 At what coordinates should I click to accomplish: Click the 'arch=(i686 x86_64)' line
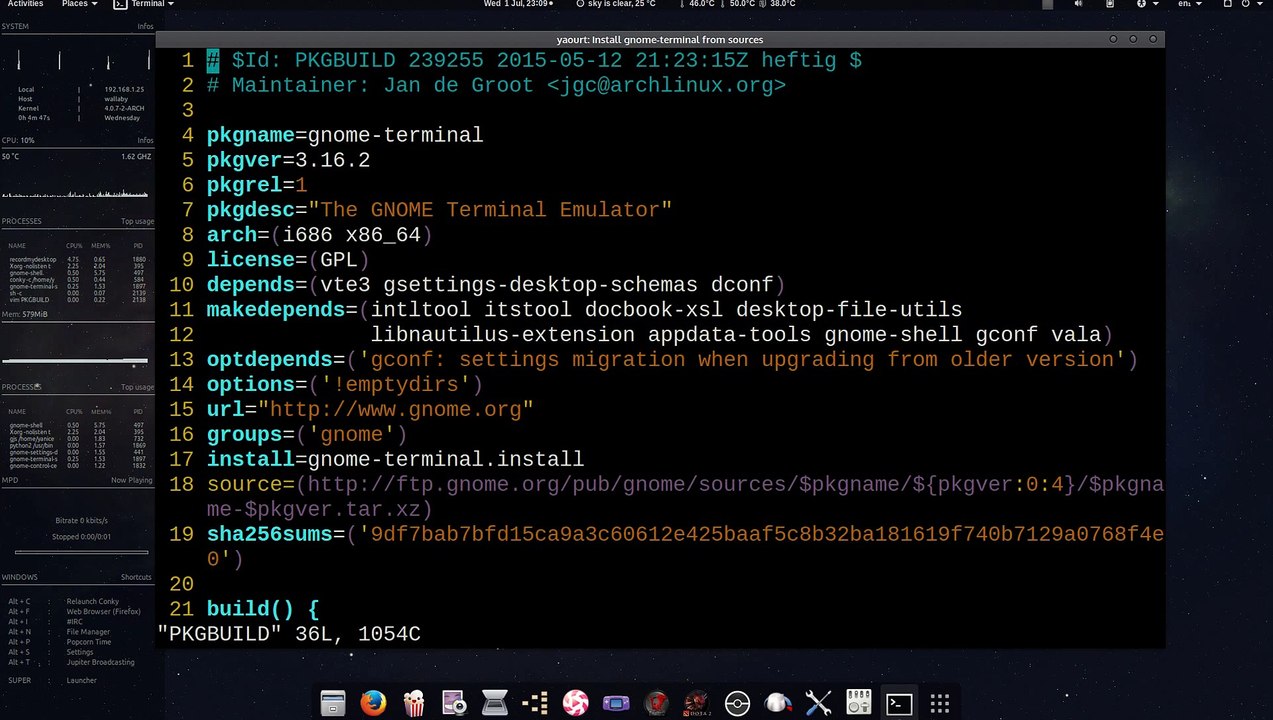(x=320, y=235)
